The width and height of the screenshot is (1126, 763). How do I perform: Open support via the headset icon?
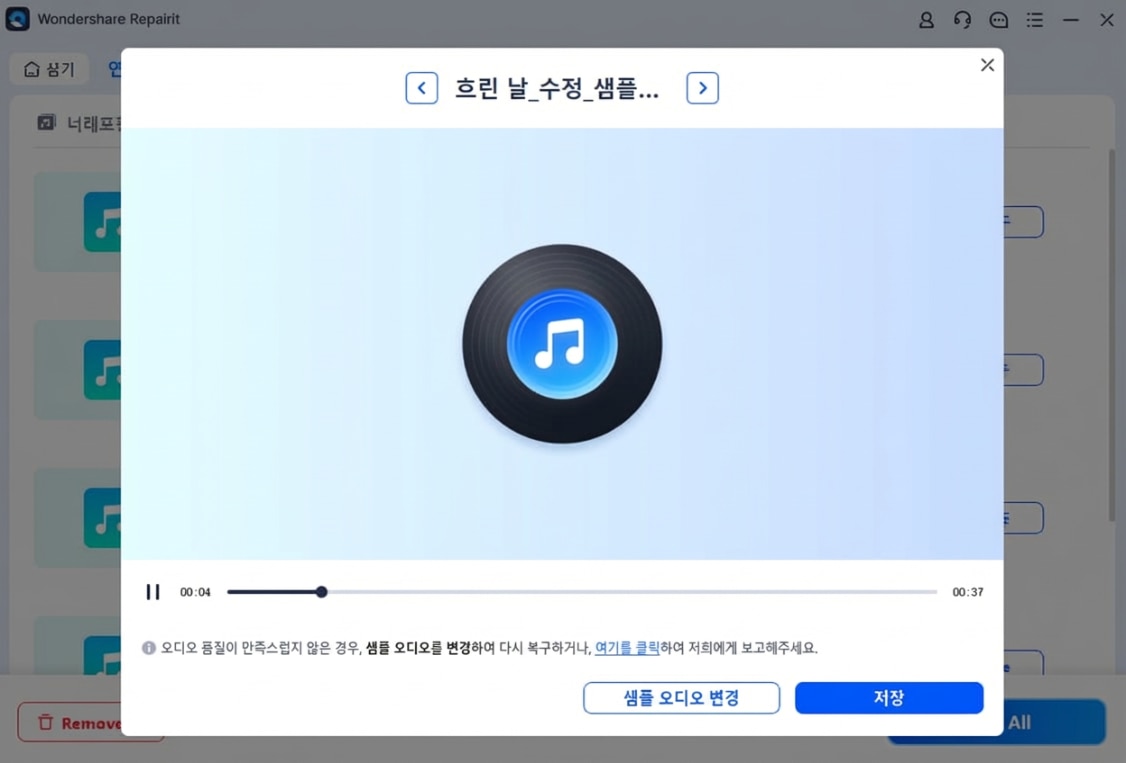[962, 19]
